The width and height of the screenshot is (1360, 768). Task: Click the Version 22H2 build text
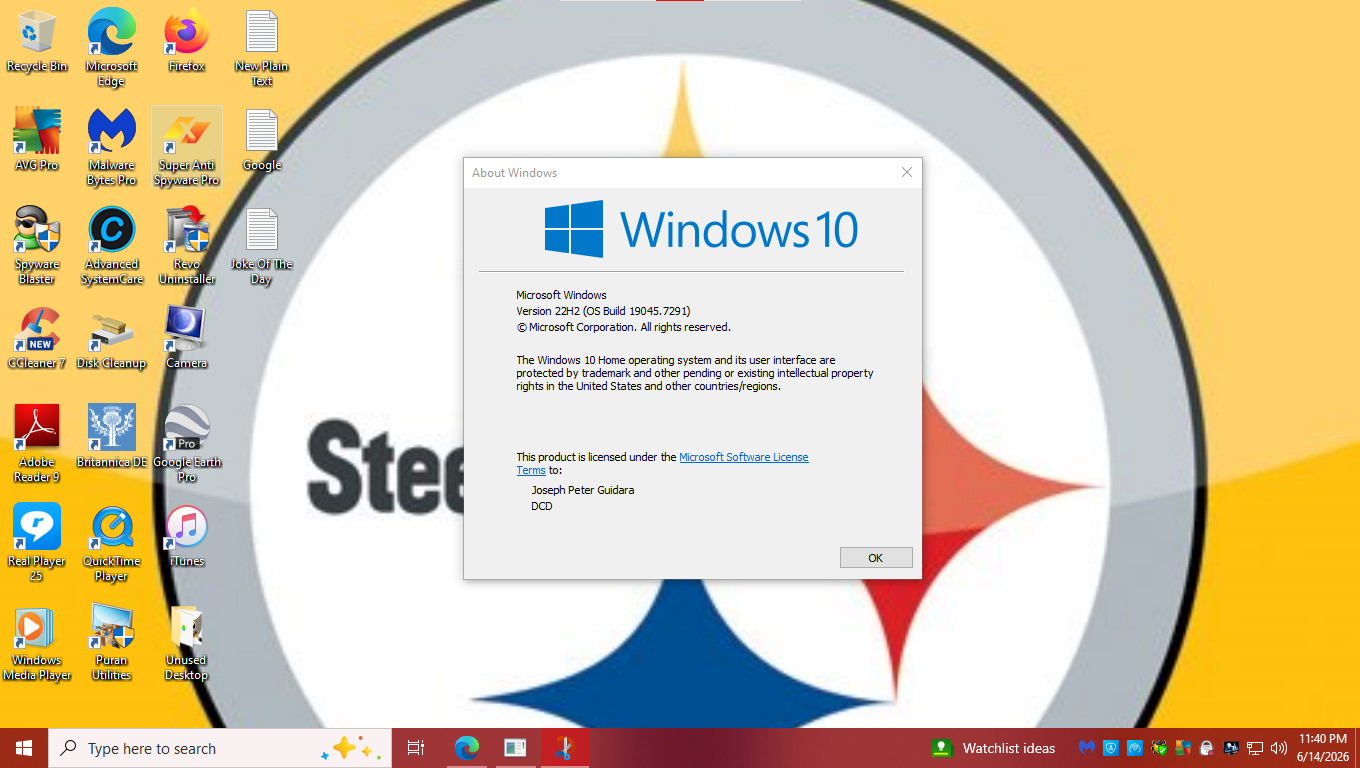click(603, 311)
